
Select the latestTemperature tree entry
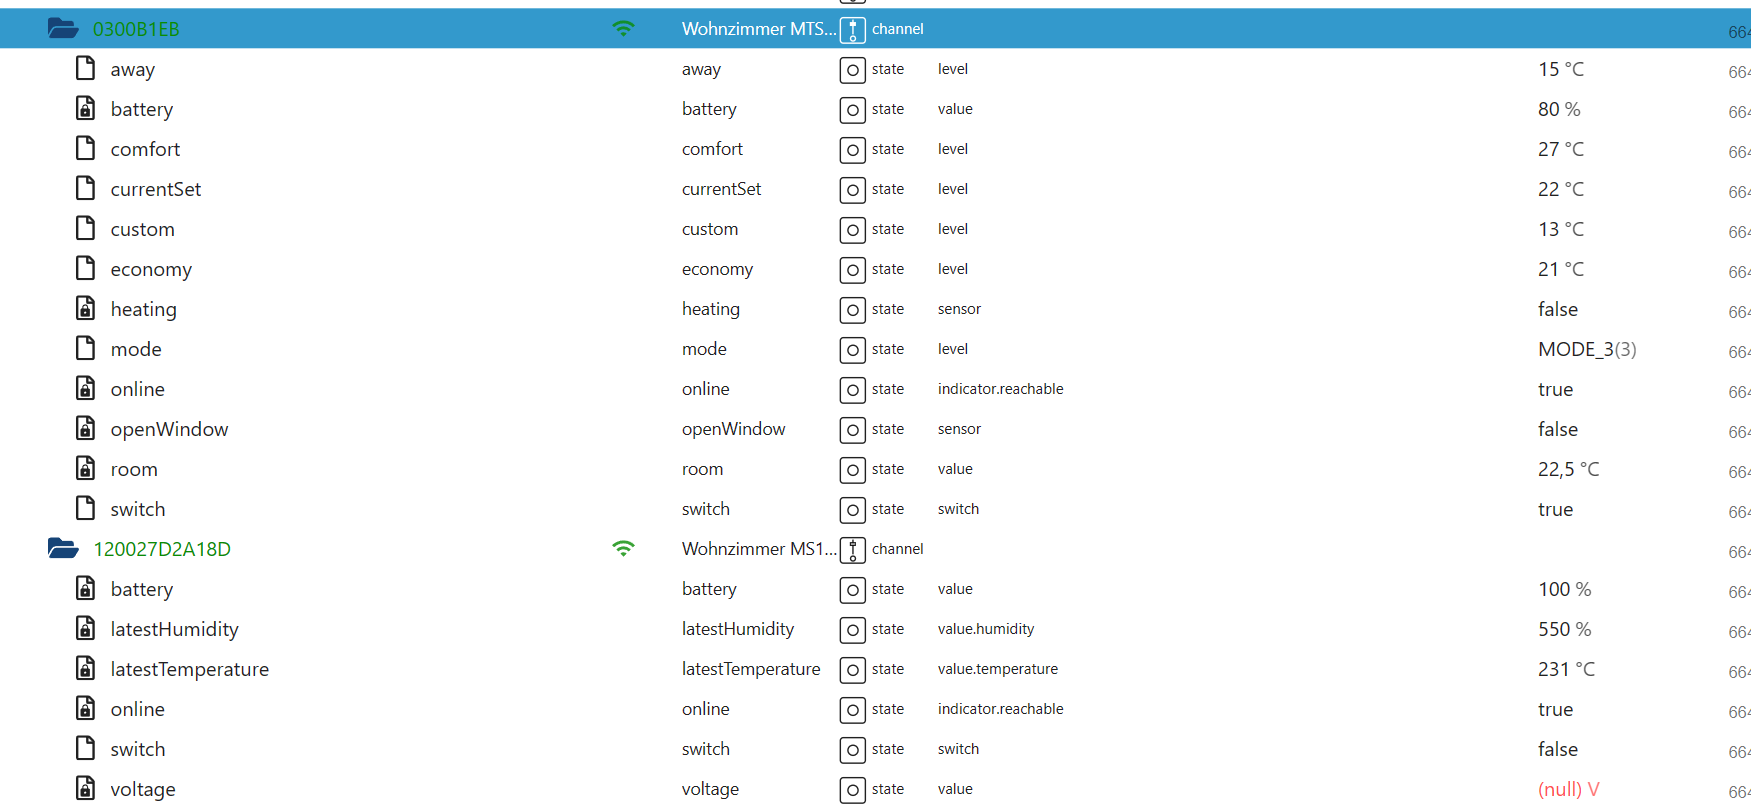[x=189, y=669]
